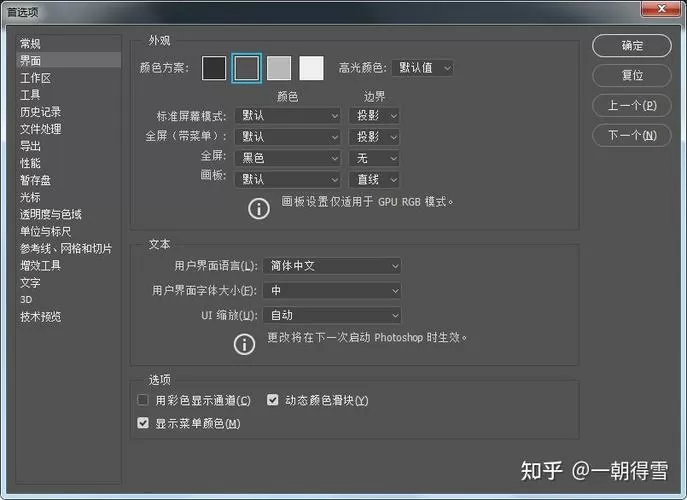
Task: Click the info icon beside the artboard settings note
Action: point(259,209)
